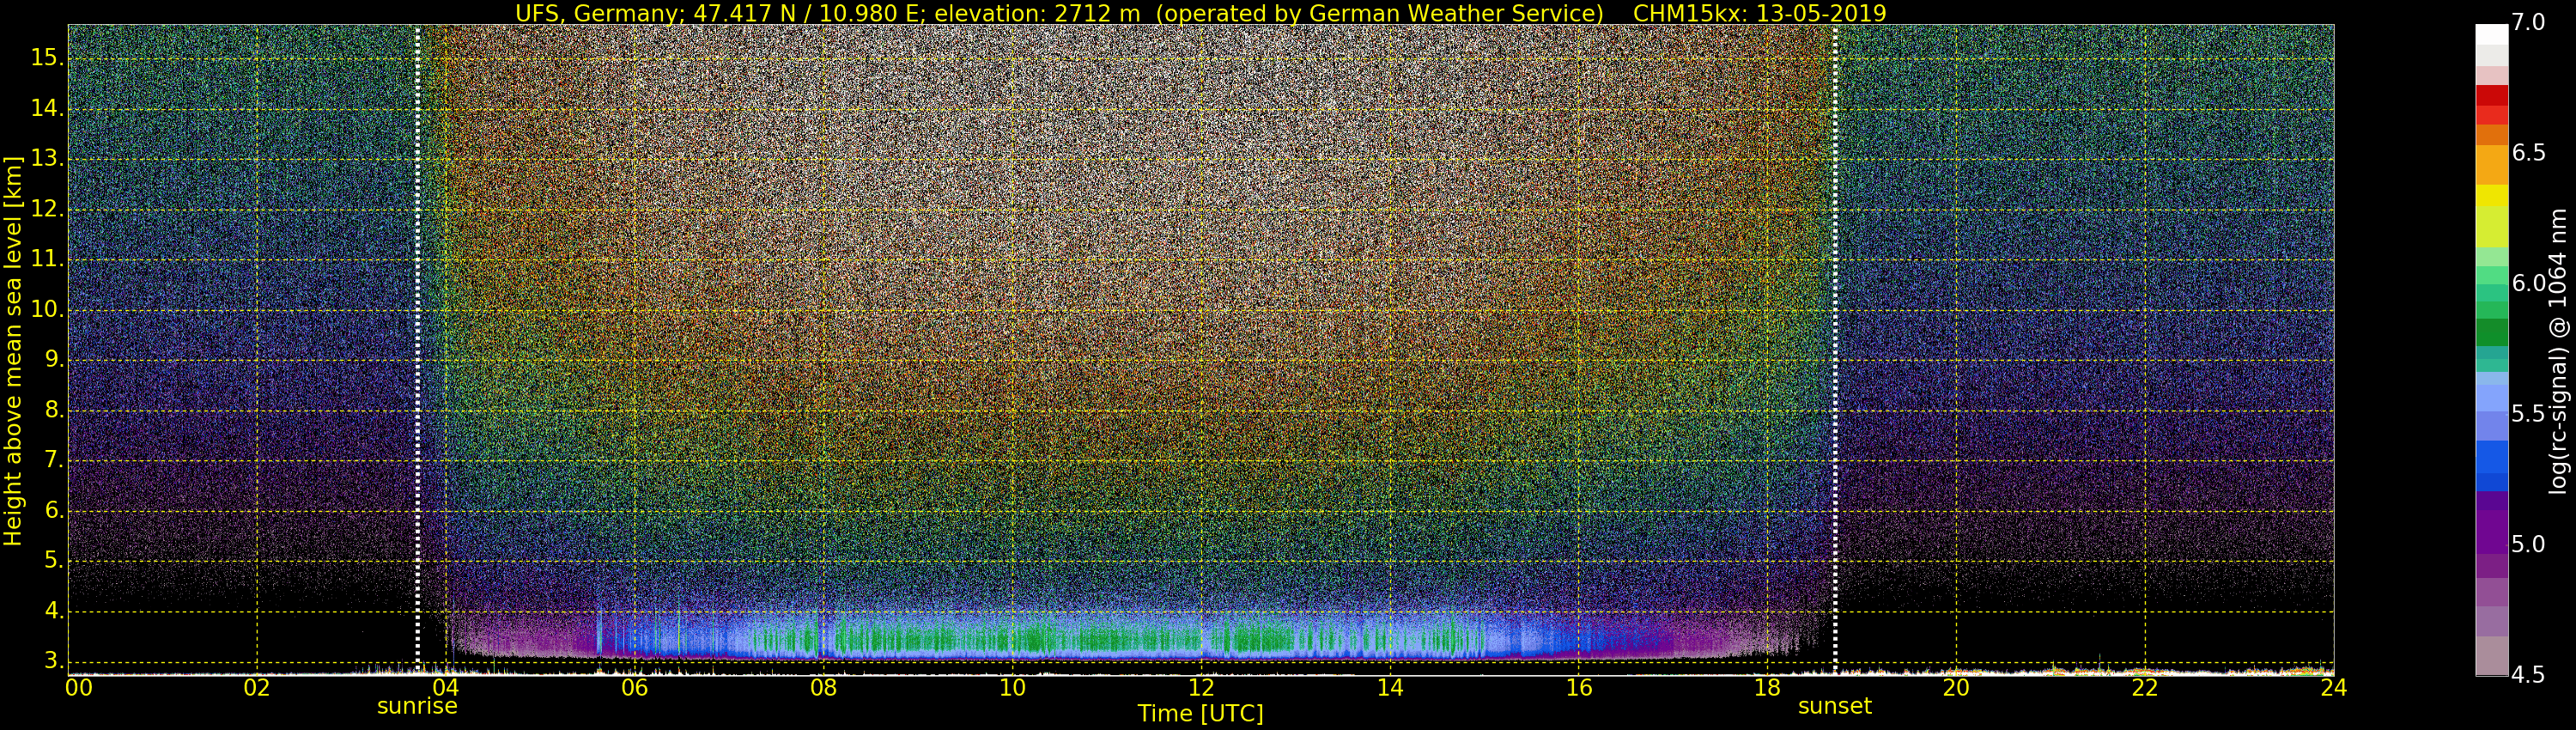The height and width of the screenshot is (730, 2576).
Task: Click time axis tick '06'
Action: coord(634,687)
